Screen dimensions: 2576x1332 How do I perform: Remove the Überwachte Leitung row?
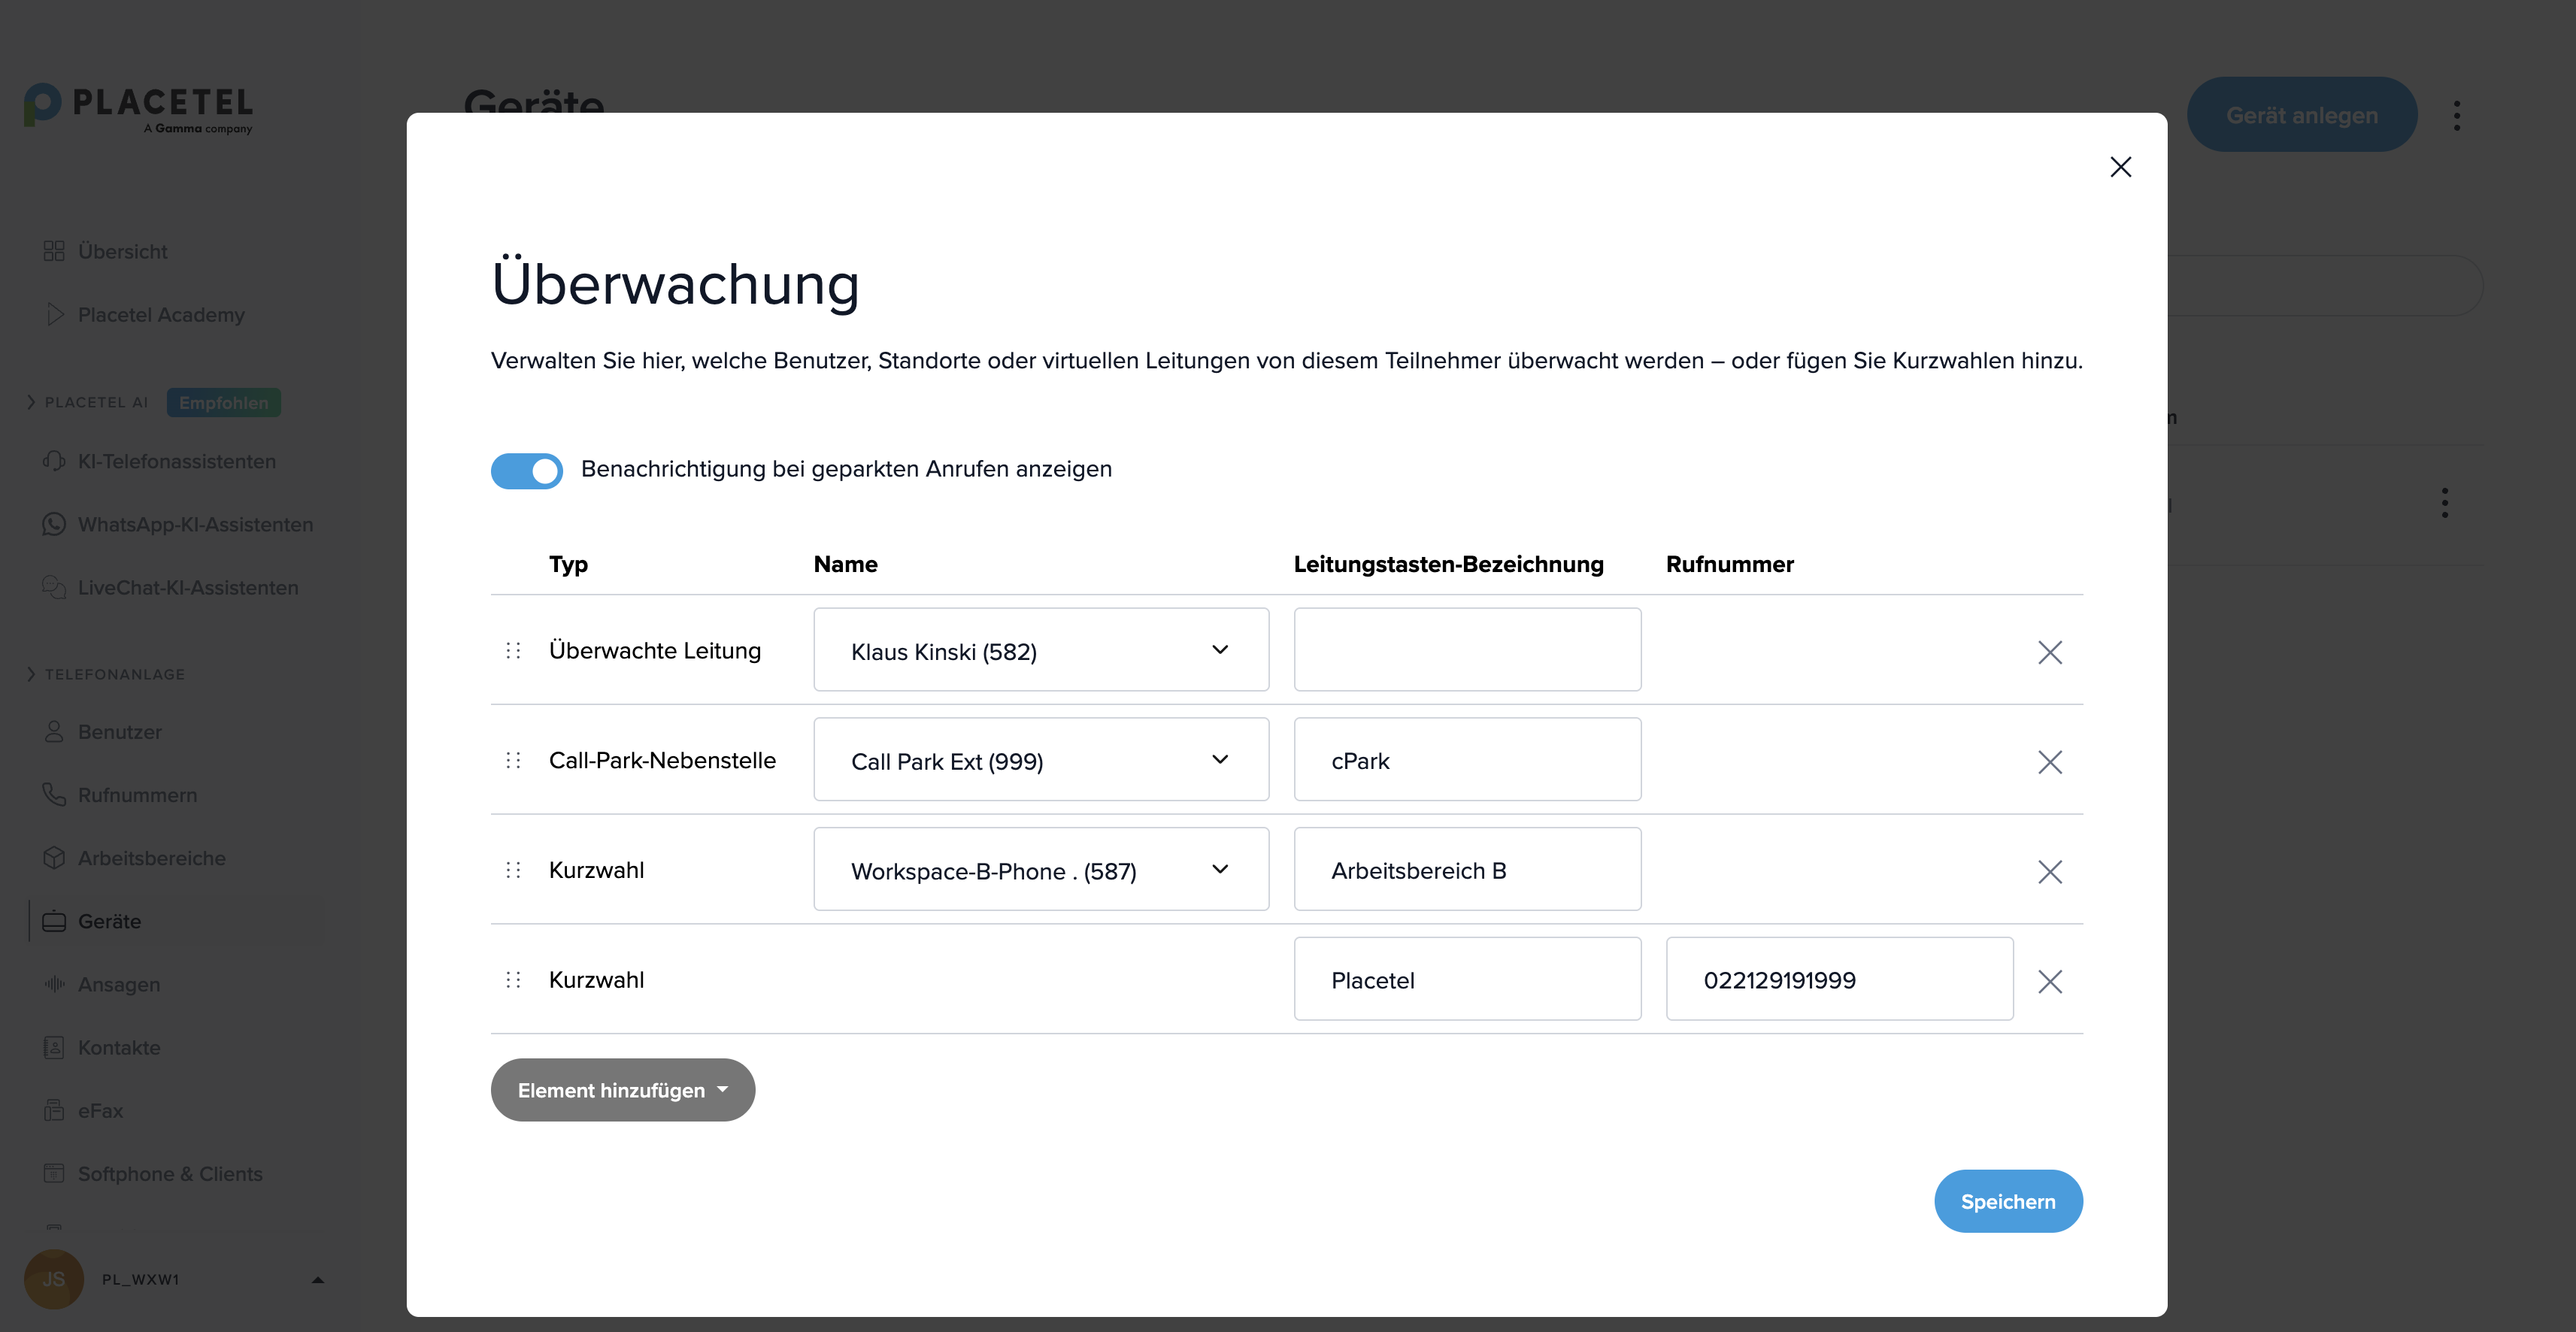(x=2050, y=653)
